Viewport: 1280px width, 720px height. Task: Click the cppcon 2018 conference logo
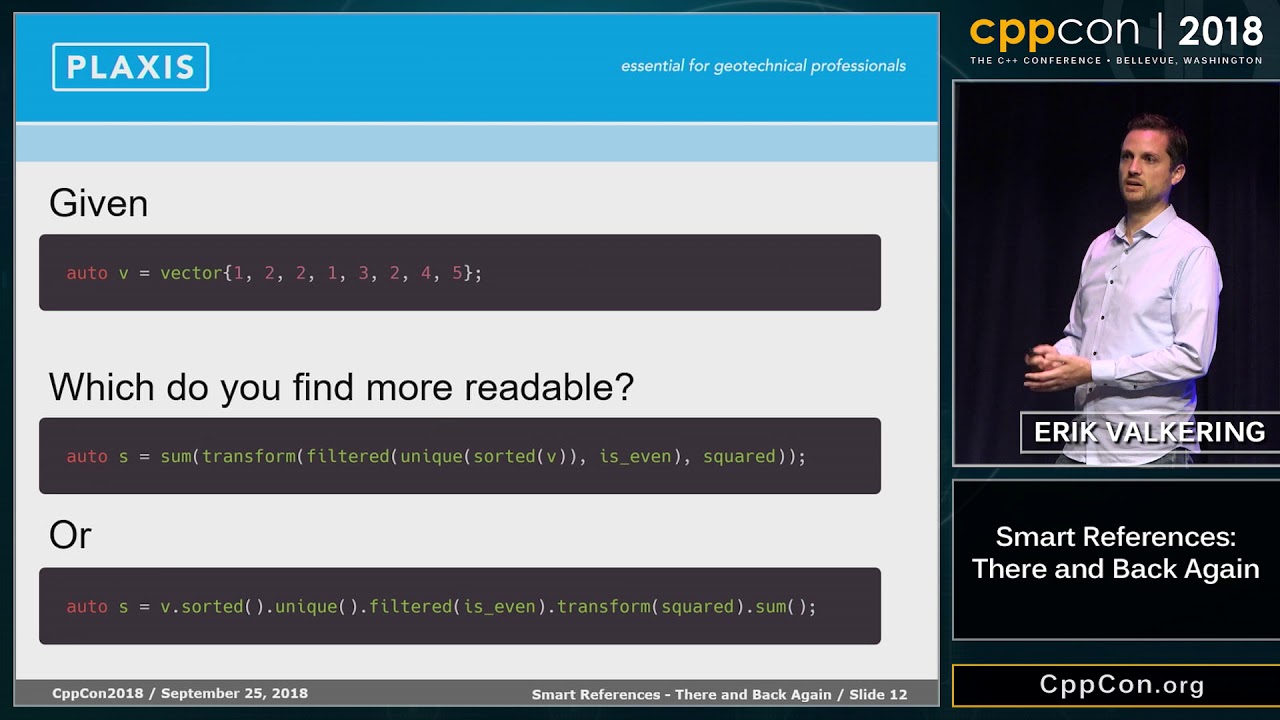coord(1116,33)
